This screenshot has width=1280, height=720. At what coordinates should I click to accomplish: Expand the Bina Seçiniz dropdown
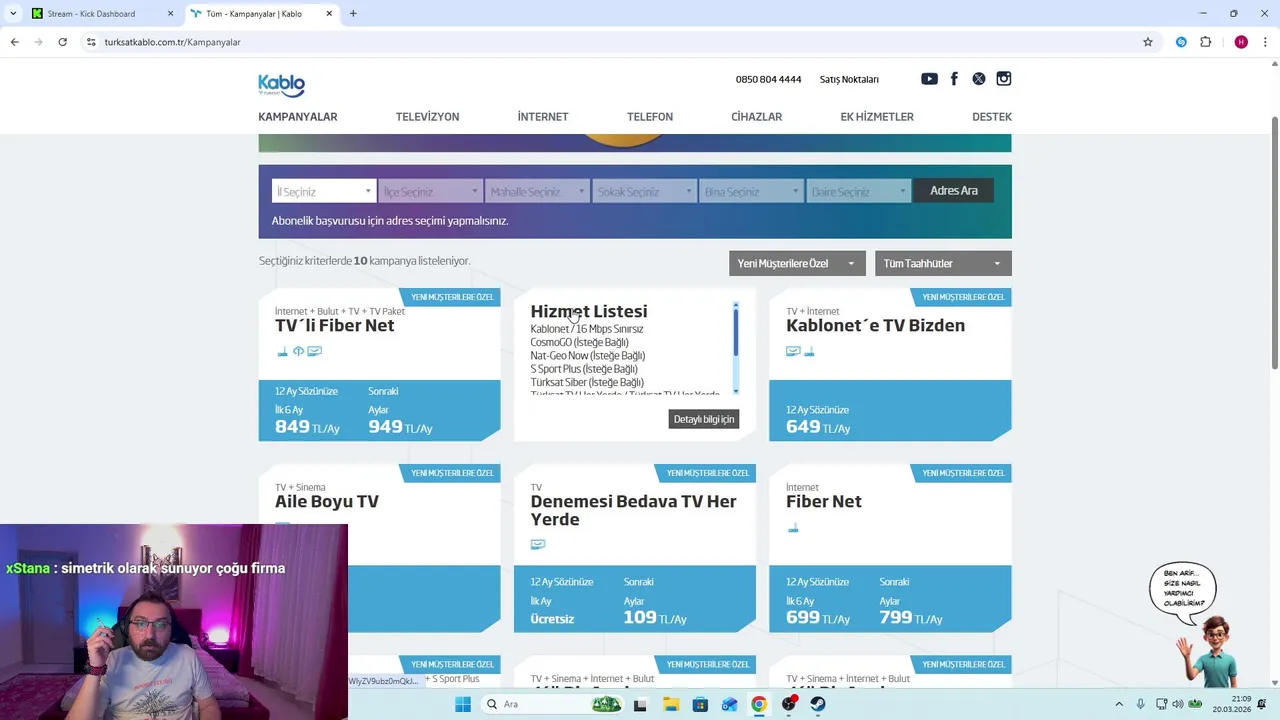[x=752, y=191]
